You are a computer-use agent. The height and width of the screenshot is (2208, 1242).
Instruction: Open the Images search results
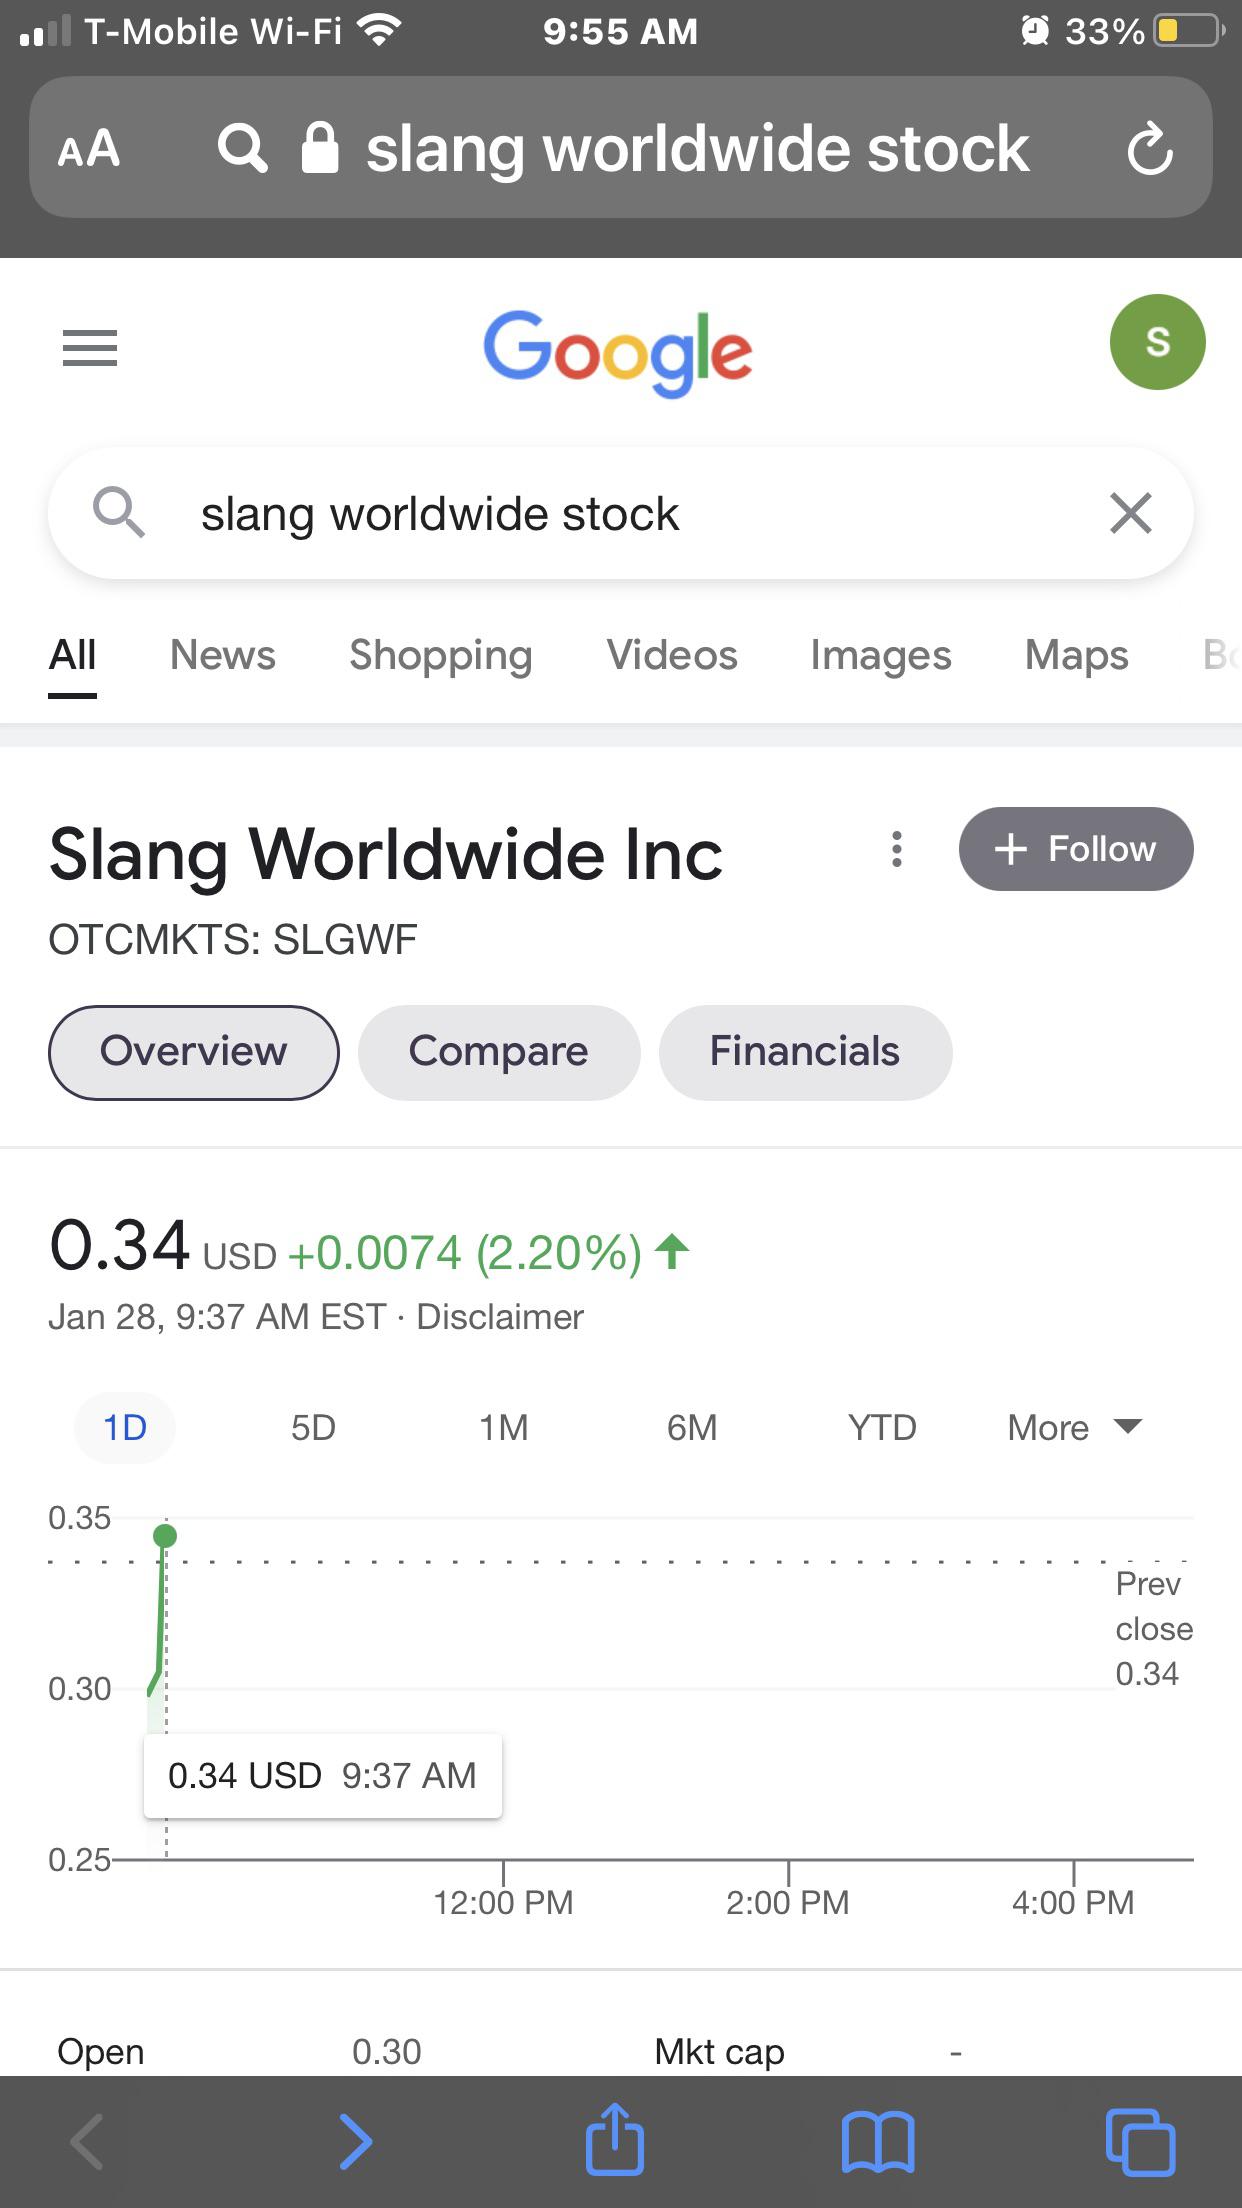pos(880,655)
